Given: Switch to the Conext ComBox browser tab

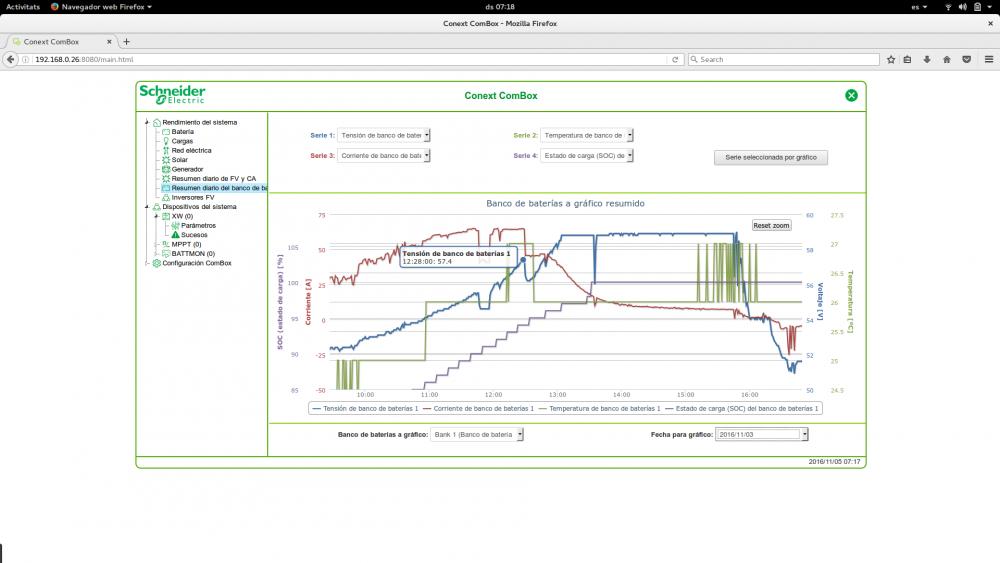Looking at the screenshot, I should tap(62, 41).
